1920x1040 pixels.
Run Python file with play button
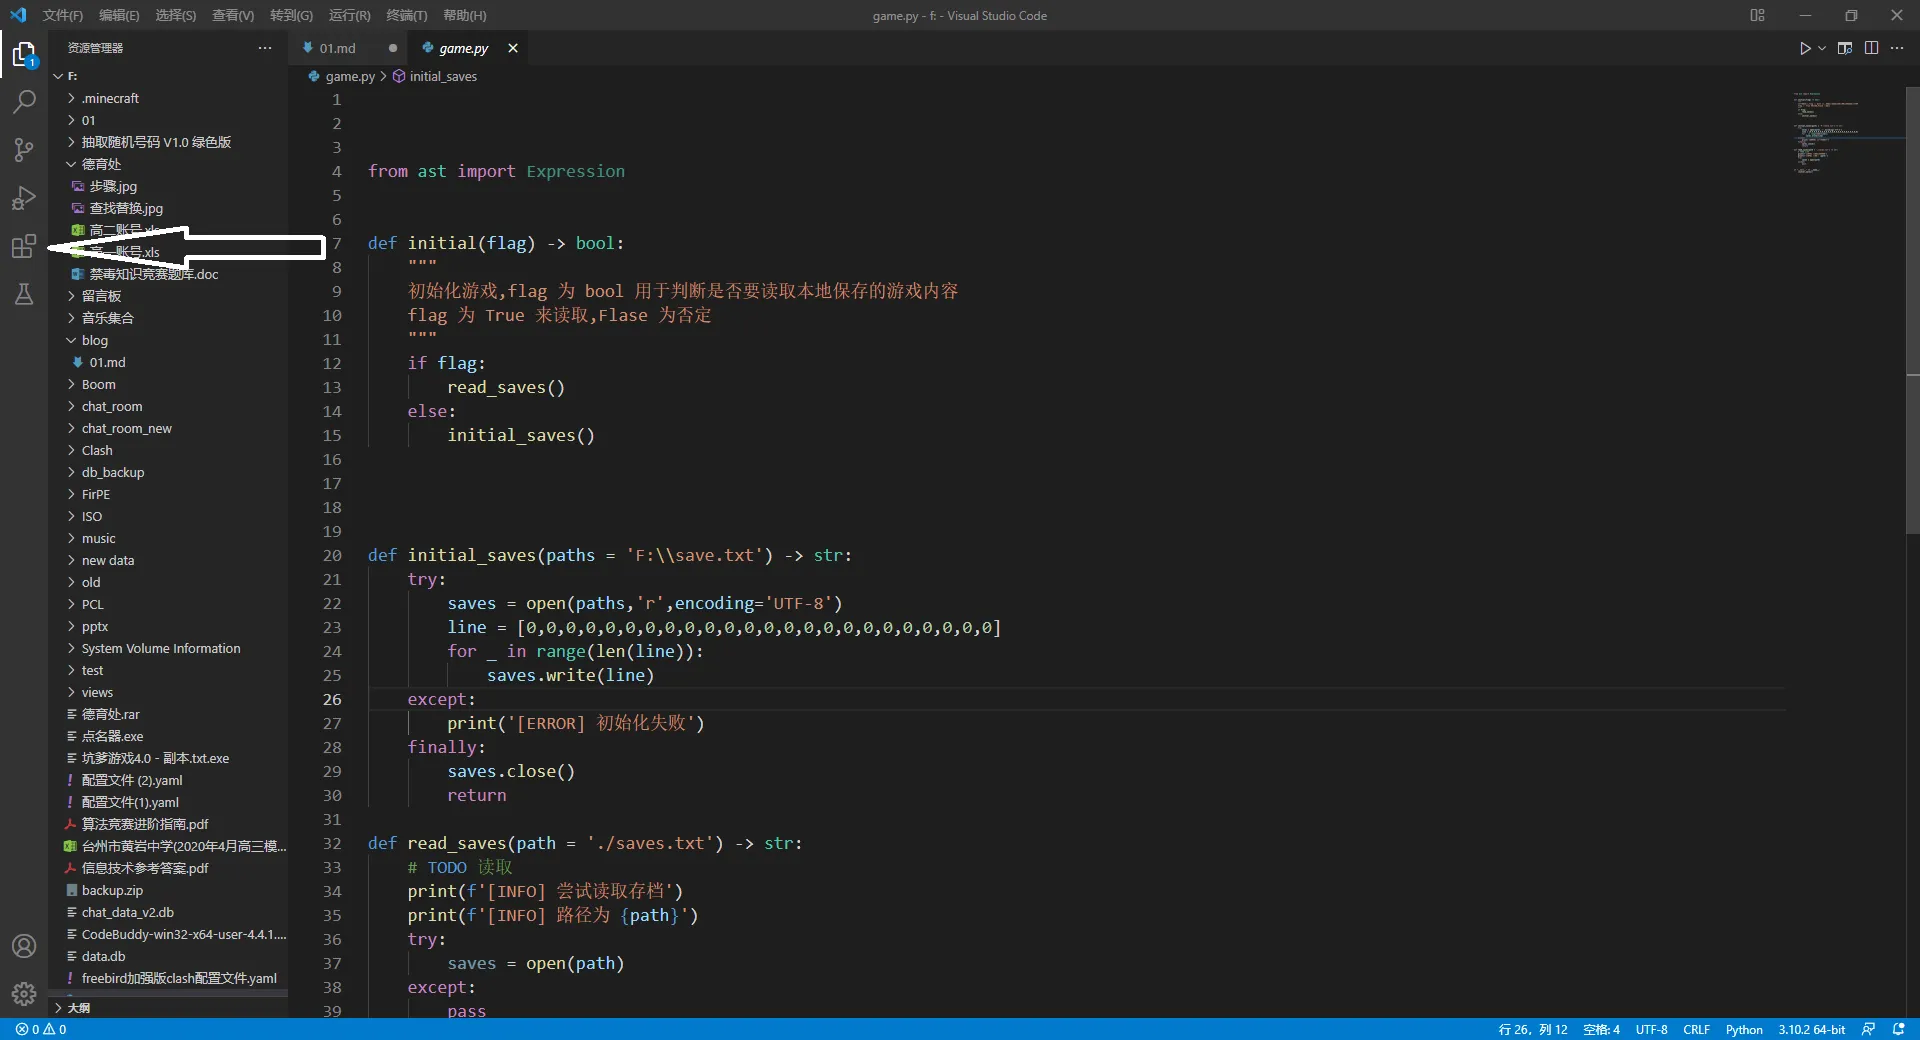pyautogui.click(x=1805, y=48)
